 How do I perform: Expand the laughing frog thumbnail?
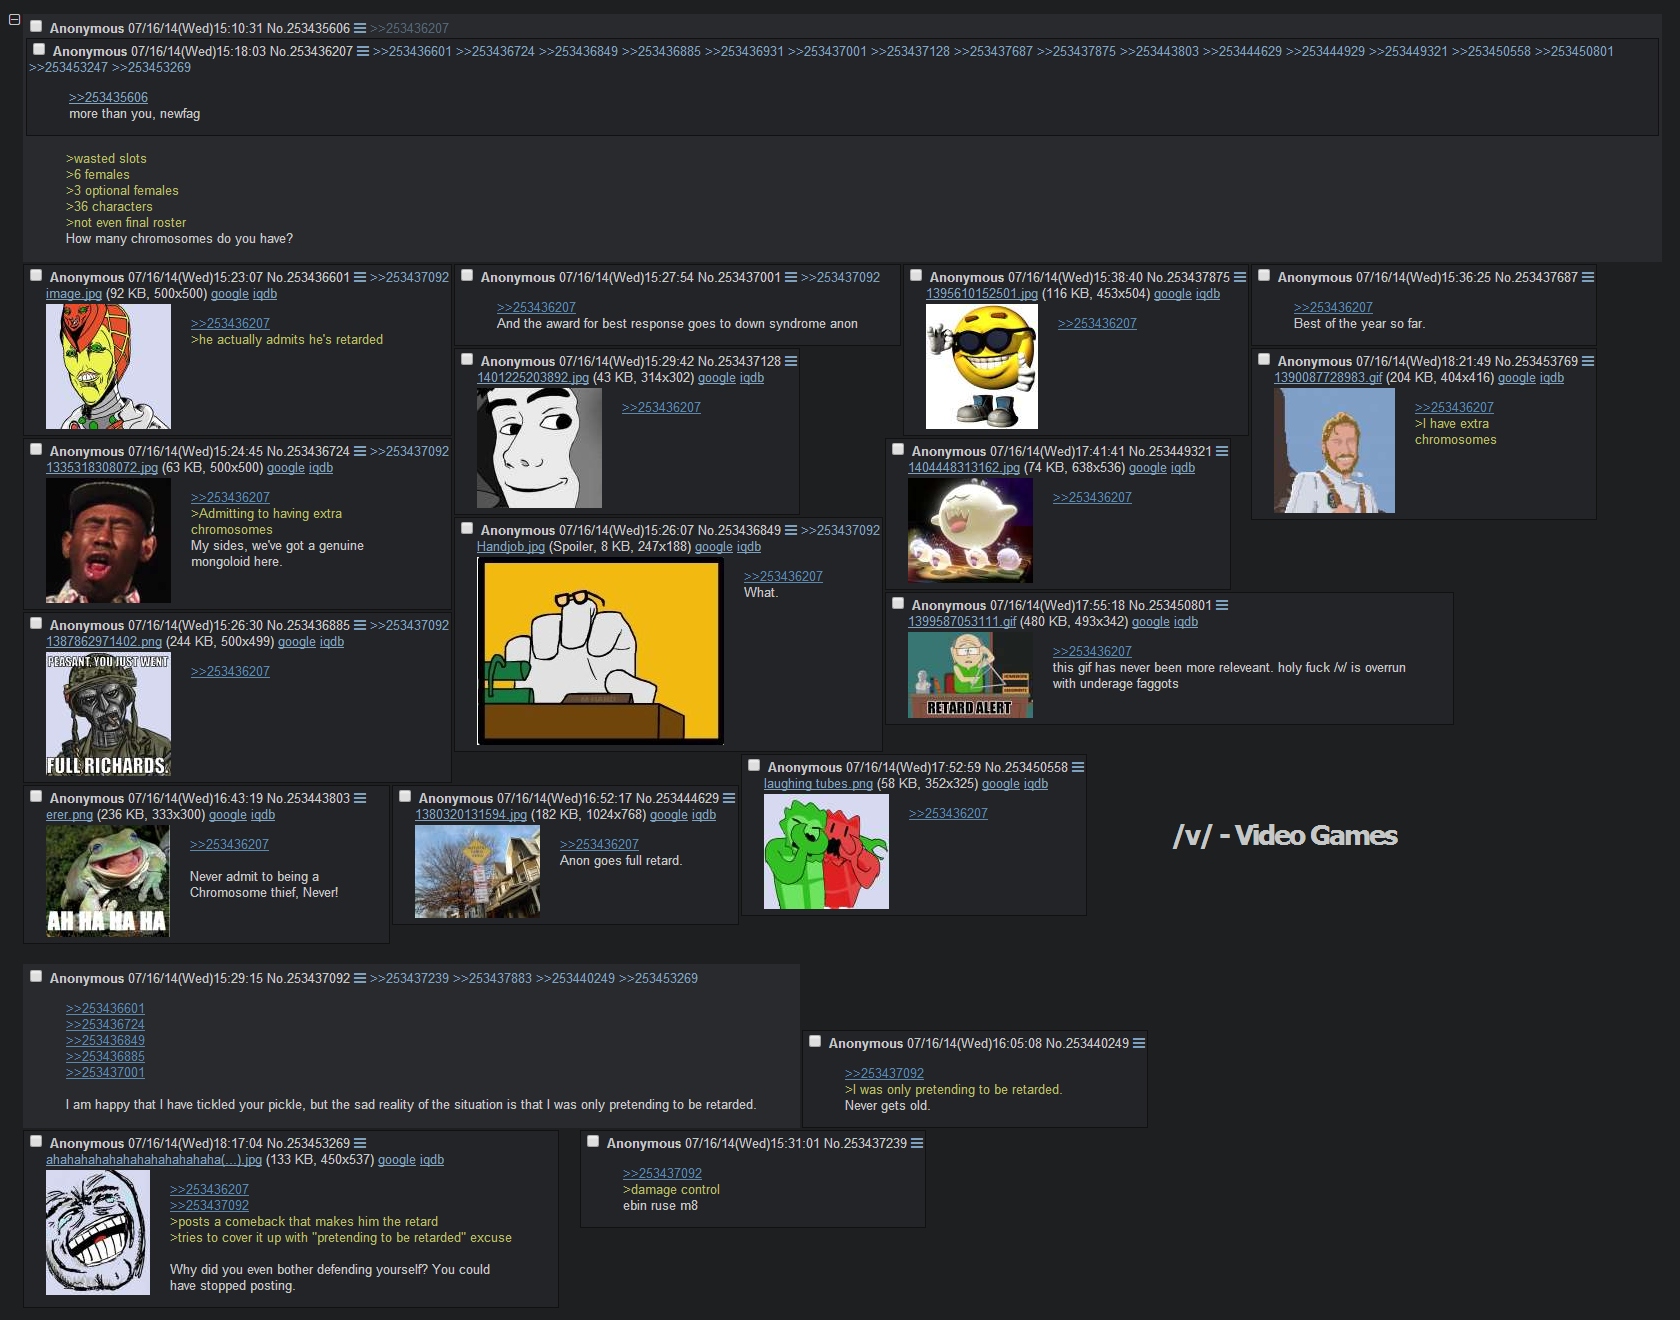[108, 881]
